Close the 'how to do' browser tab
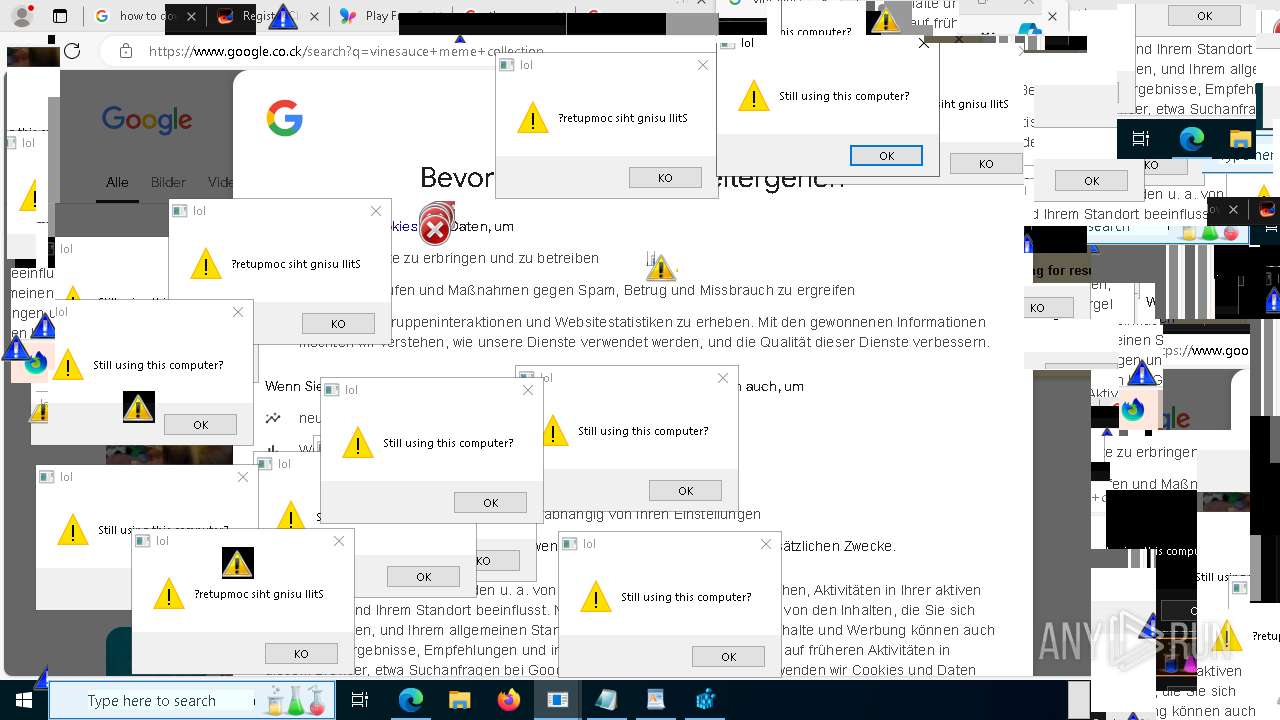Image resolution: width=1280 pixels, height=720 pixels. pyautogui.click(x=192, y=16)
